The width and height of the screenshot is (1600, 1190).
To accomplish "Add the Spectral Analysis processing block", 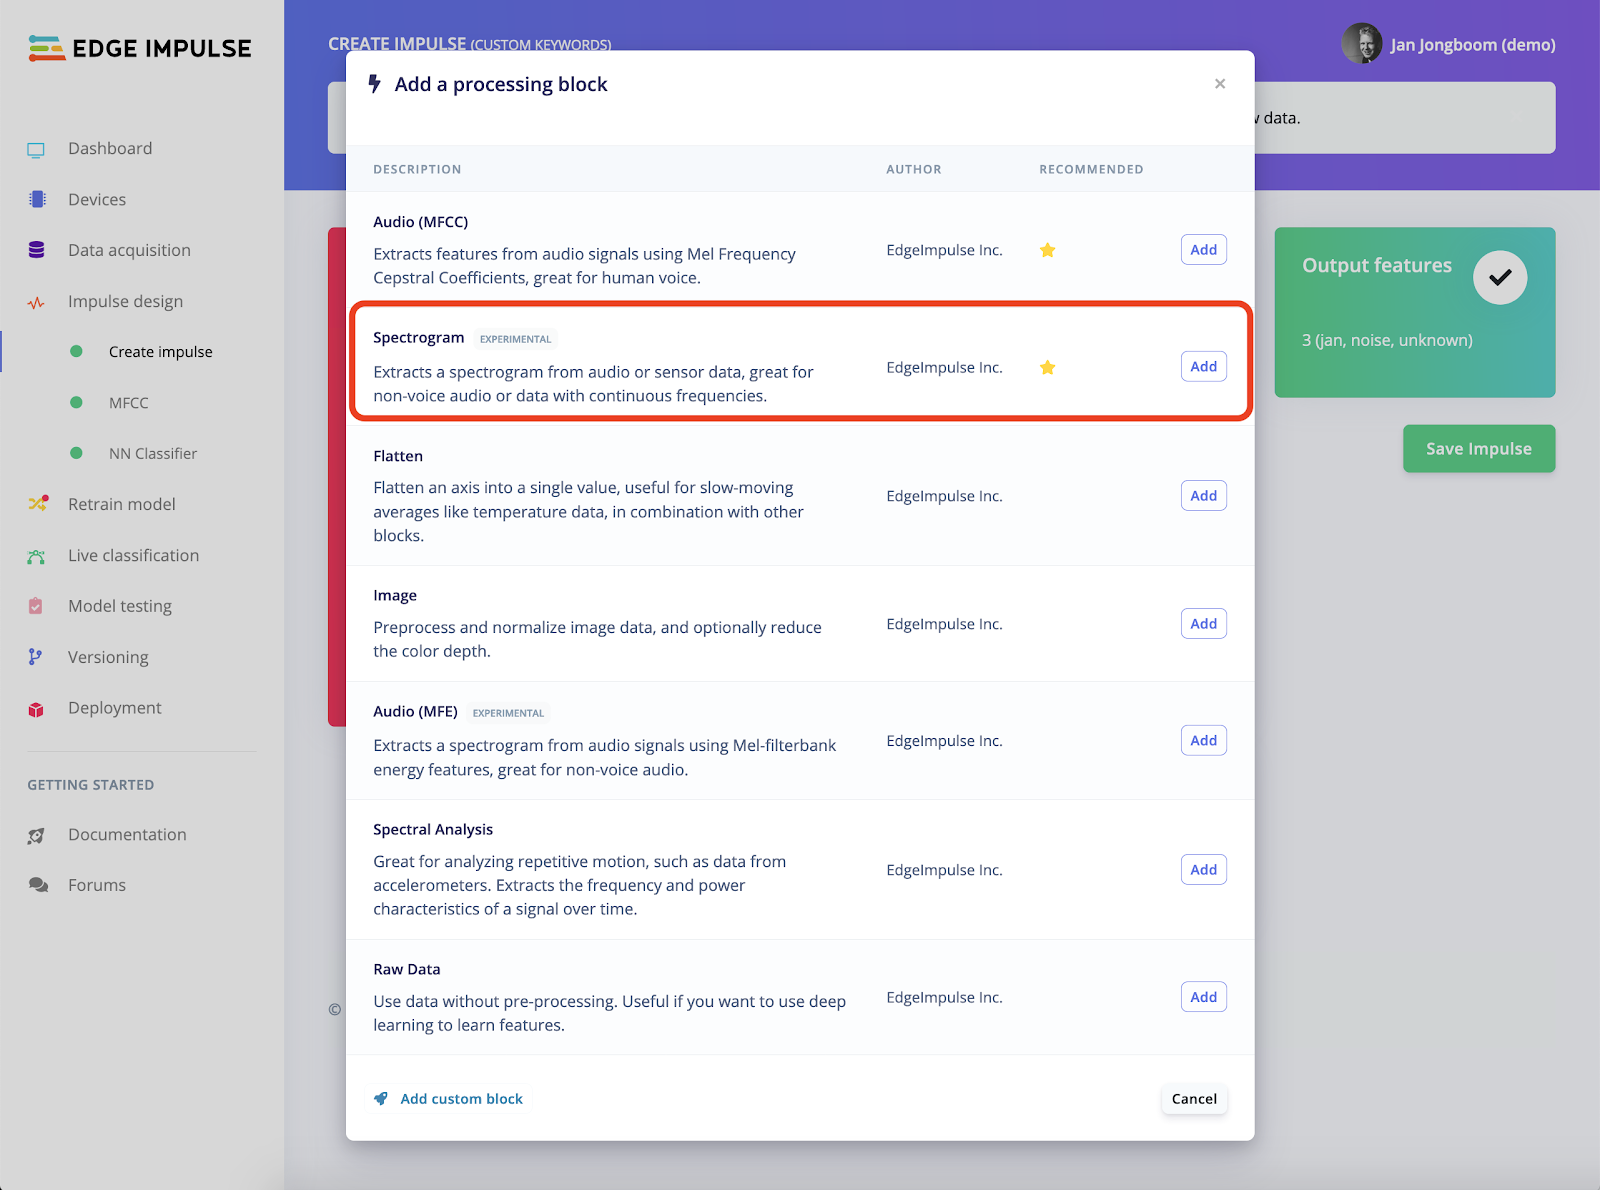I will click(1204, 870).
